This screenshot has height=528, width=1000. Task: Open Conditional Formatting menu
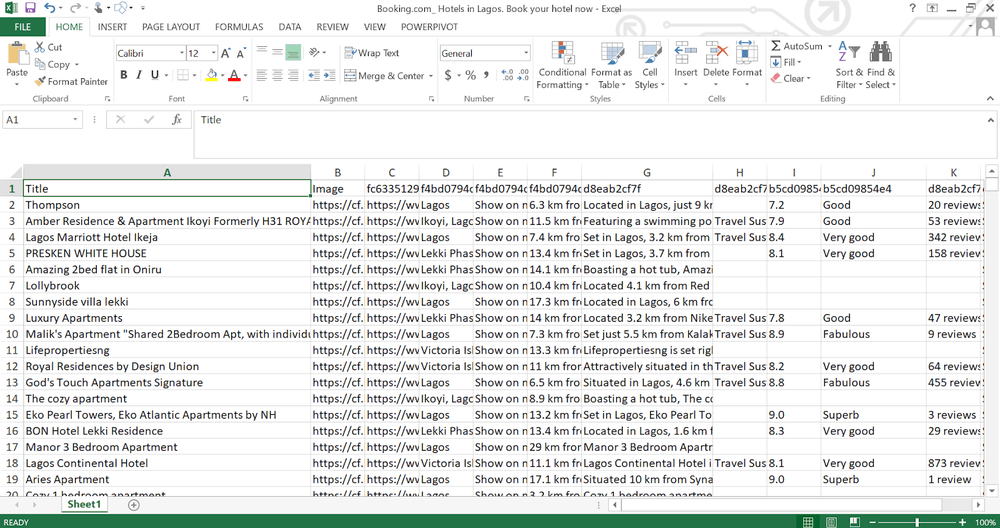(x=562, y=66)
